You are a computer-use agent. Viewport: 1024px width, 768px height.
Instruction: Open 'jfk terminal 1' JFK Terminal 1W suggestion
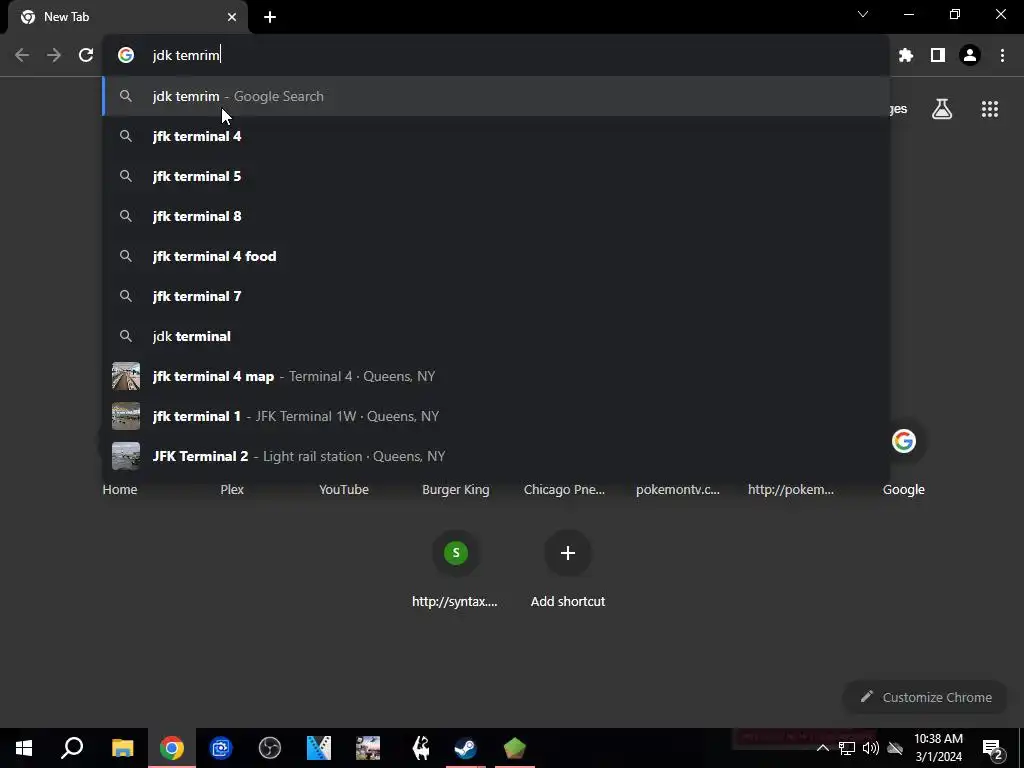click(x=496, y=416)
